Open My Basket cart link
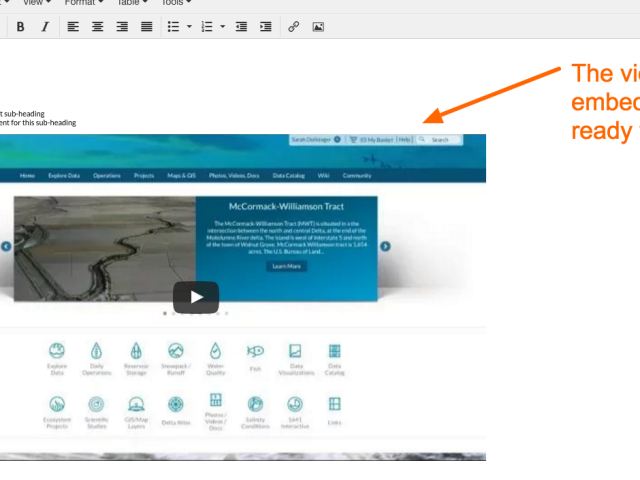The width and height of the screenshot is (640, 480). (x=372, y=140)
